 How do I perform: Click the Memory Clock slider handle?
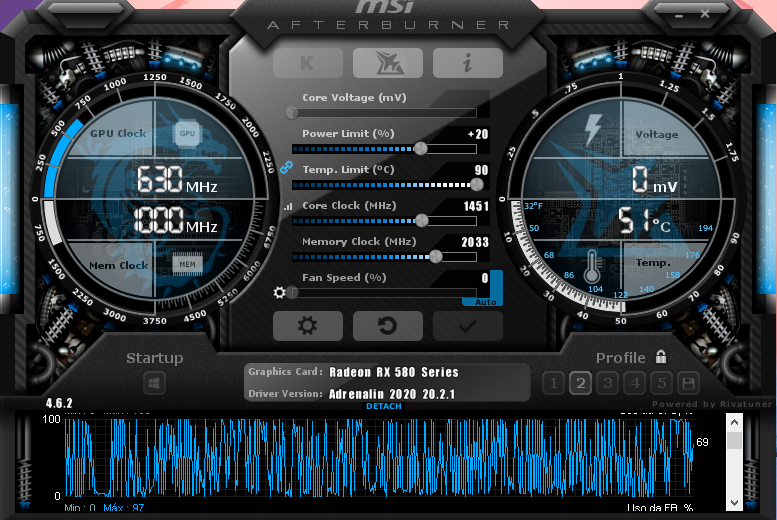pos(436,256)
